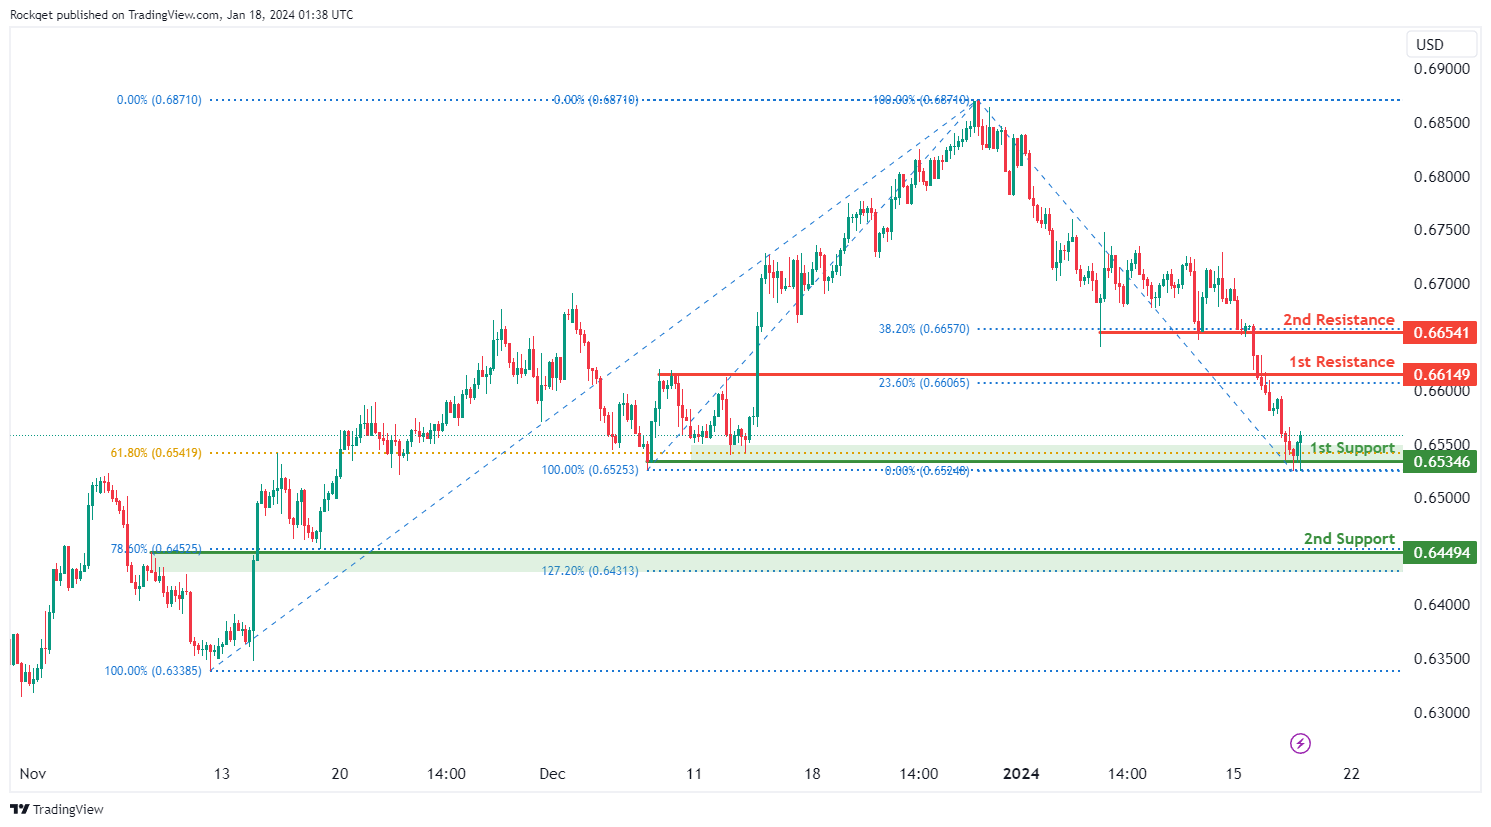Click the Dec label on time axis
This screenshot has width=1491, height=827.
552,774
